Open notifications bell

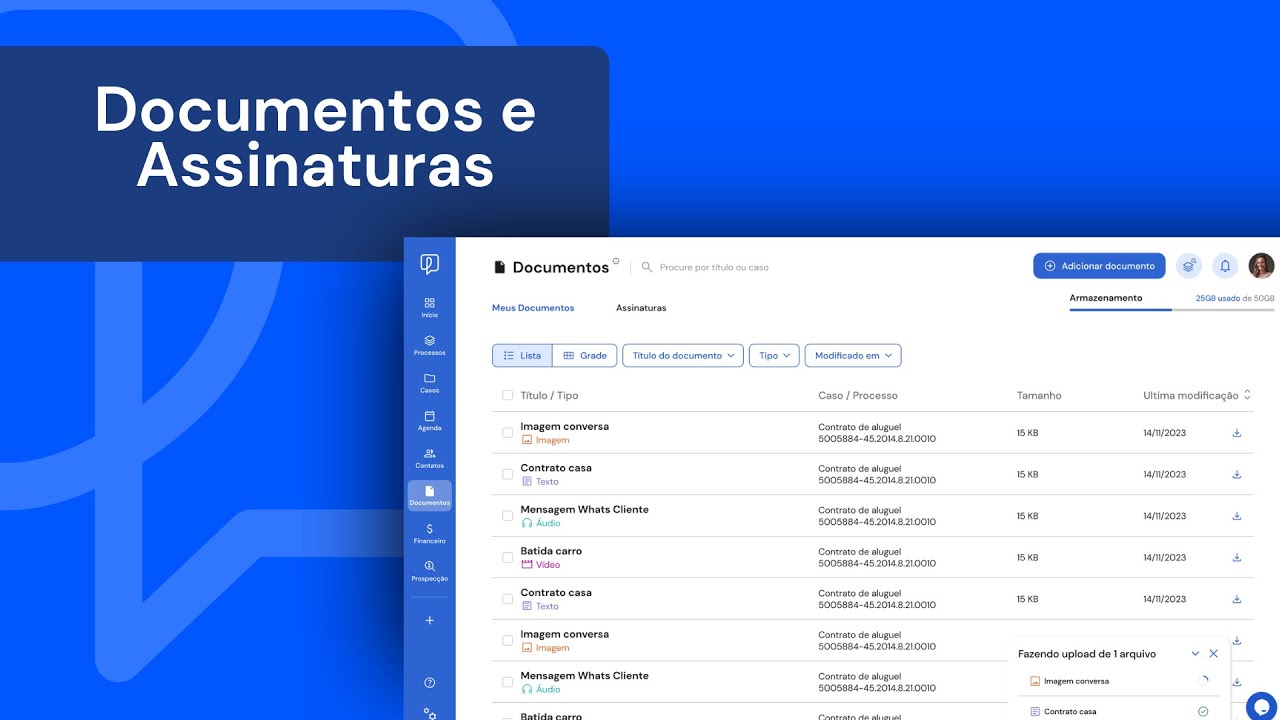coord(1225,266)
